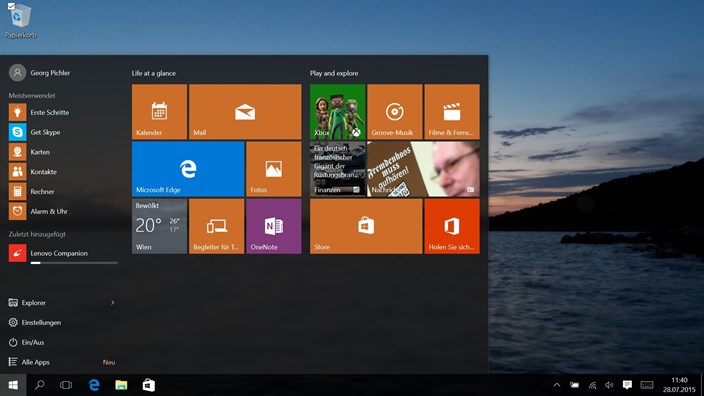Click the Play and explore group title

pyautogui.click(x=334, y=73)
